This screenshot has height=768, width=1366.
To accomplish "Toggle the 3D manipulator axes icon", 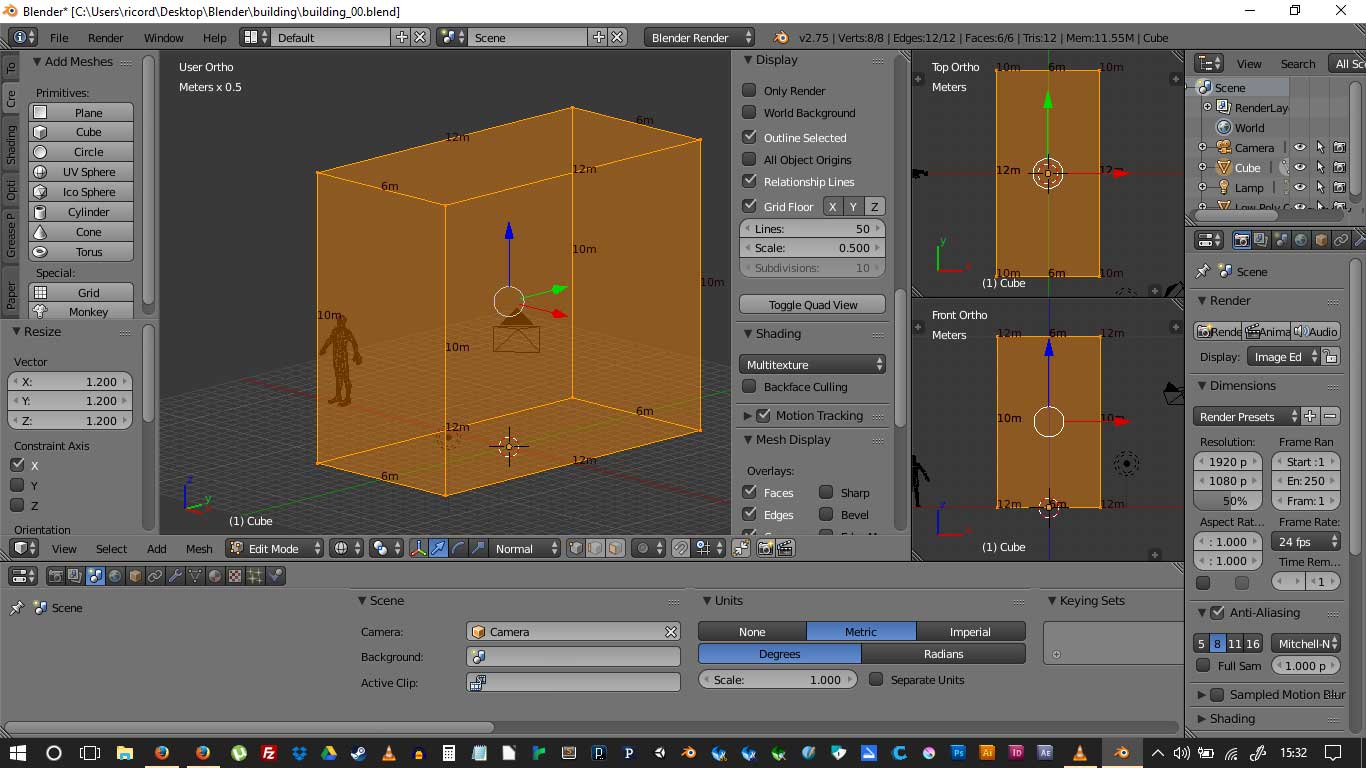I will (x=418, y=548).
